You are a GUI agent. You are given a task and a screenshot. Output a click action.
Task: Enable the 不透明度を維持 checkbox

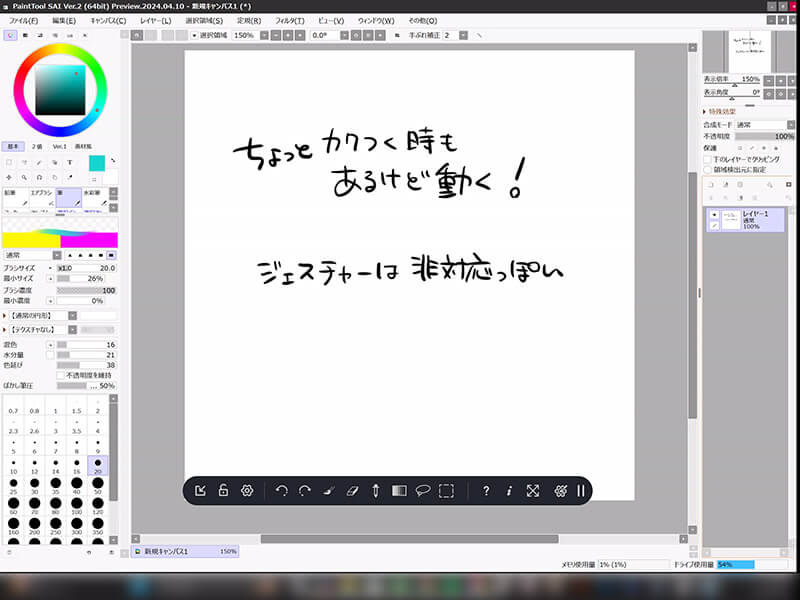[x=741, y=146]
